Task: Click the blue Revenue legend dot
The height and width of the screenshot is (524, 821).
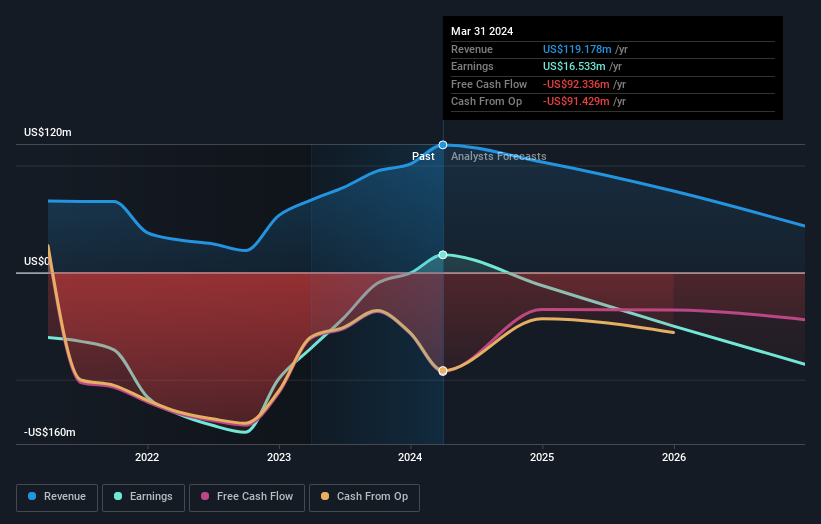Action: 32,496
